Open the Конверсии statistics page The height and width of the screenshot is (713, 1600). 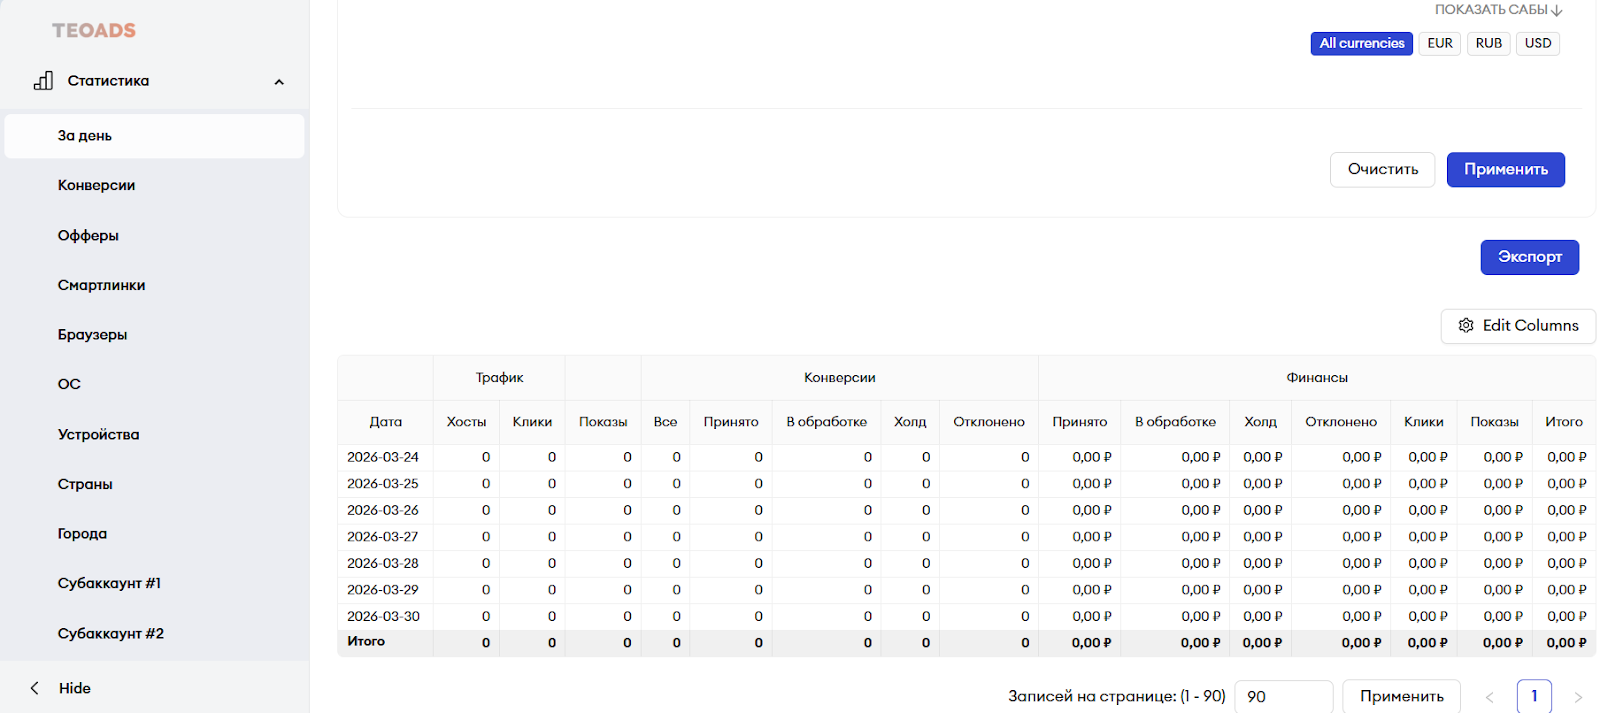tap(96, 185)
